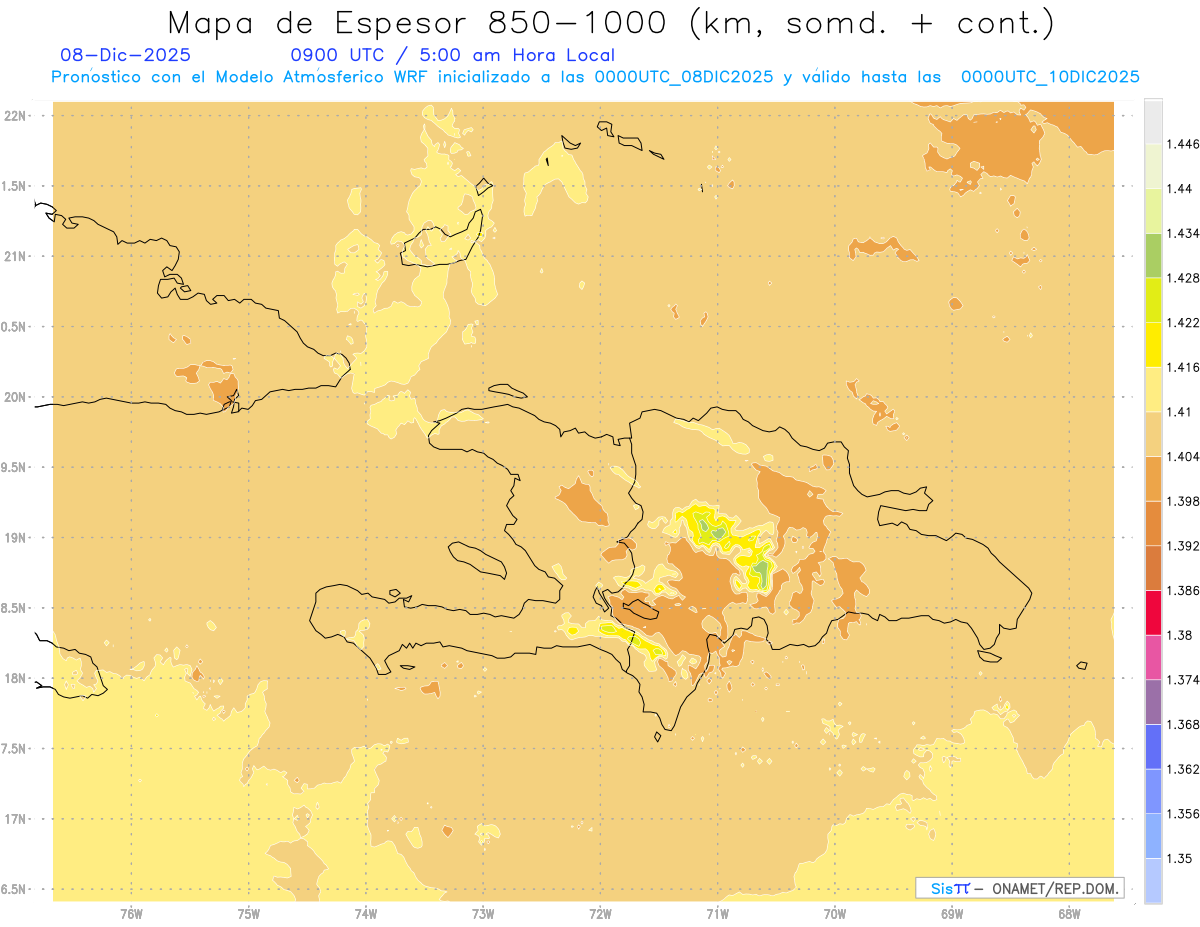Screen dimensions: 1200x927
Task: Click the longitude label '74W'
Action: (366, 914)
